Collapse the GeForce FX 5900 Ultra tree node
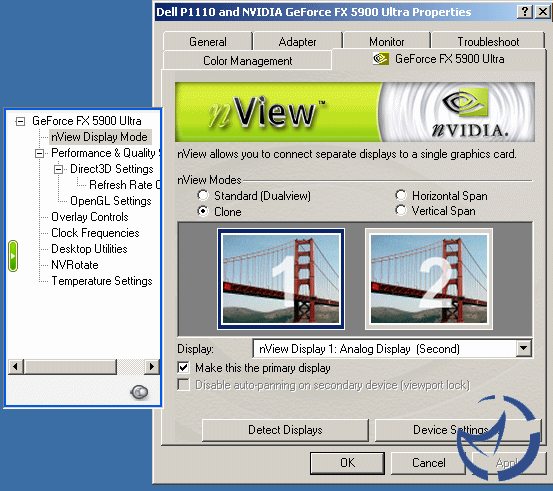This screenshot has height=491, width=553. tap(20, 122)
